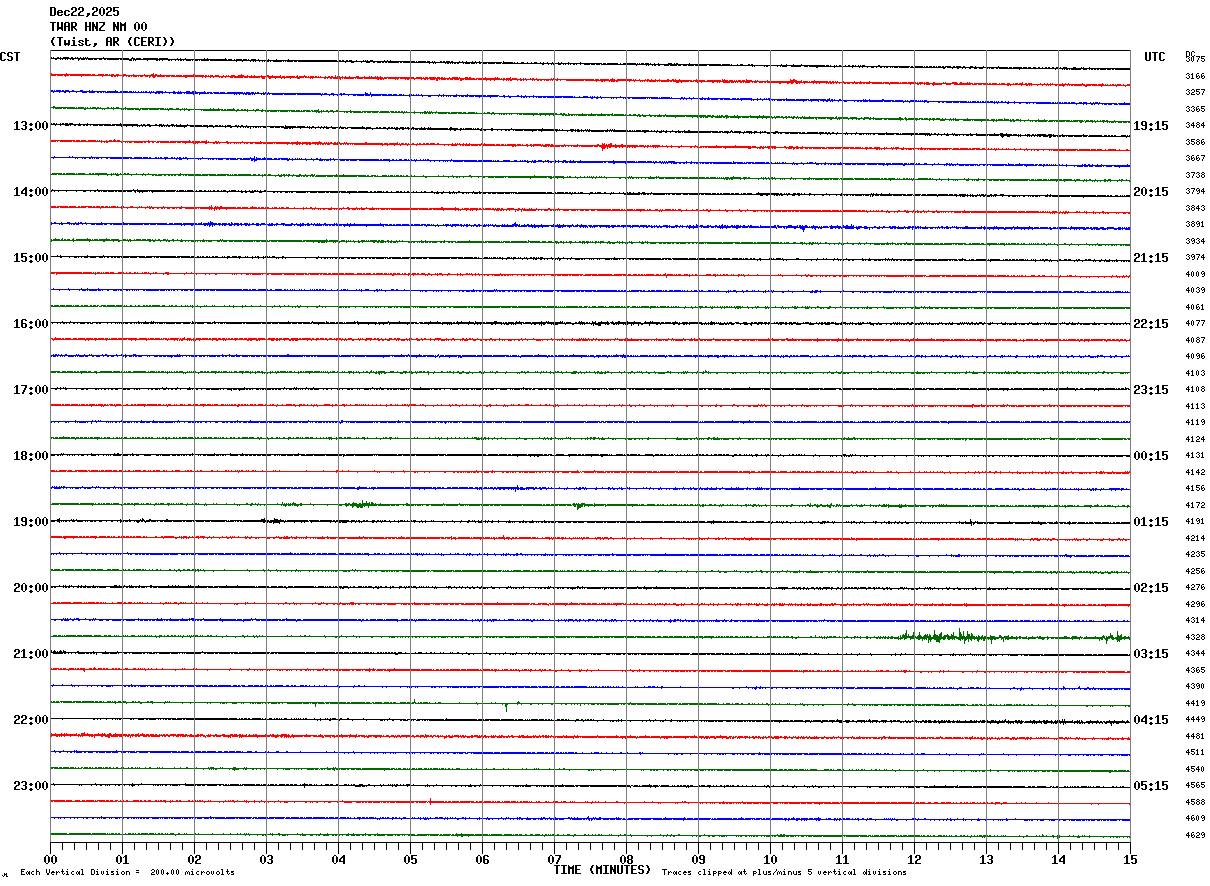Select the 13:00 CST time label
Viewport: 1210px width, 886px height.
[31, 126]
